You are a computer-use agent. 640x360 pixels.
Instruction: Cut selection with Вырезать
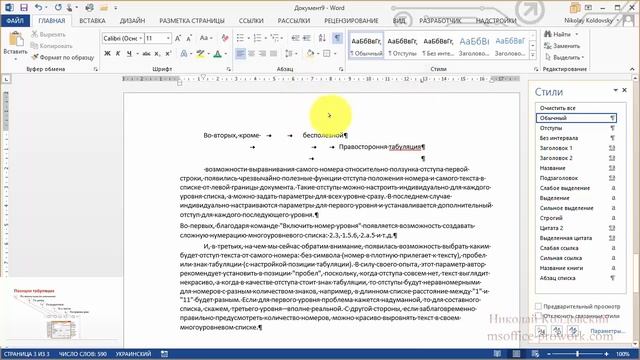(48, 34)
